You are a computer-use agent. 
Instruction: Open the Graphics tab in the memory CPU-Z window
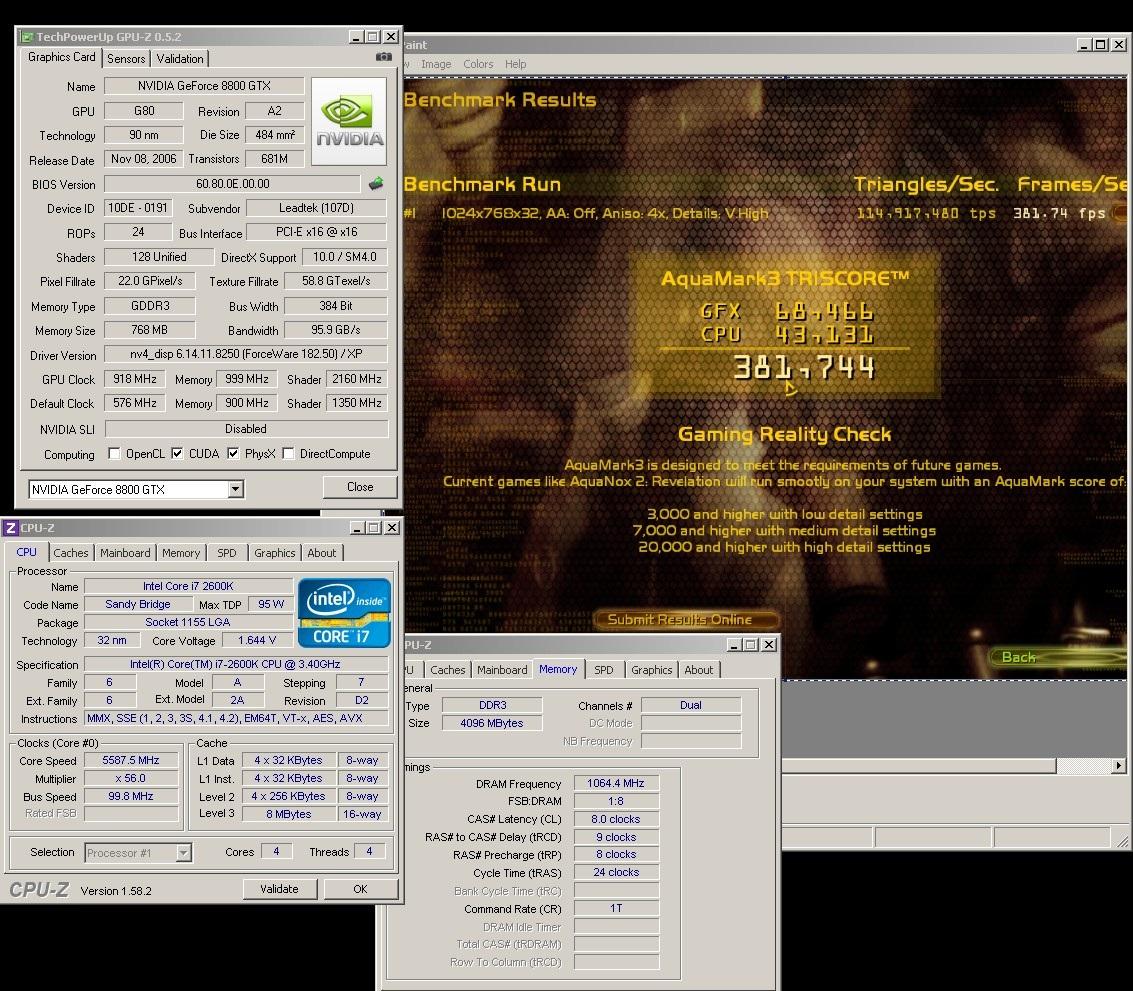pyautogui.click(x=651, y=670)
